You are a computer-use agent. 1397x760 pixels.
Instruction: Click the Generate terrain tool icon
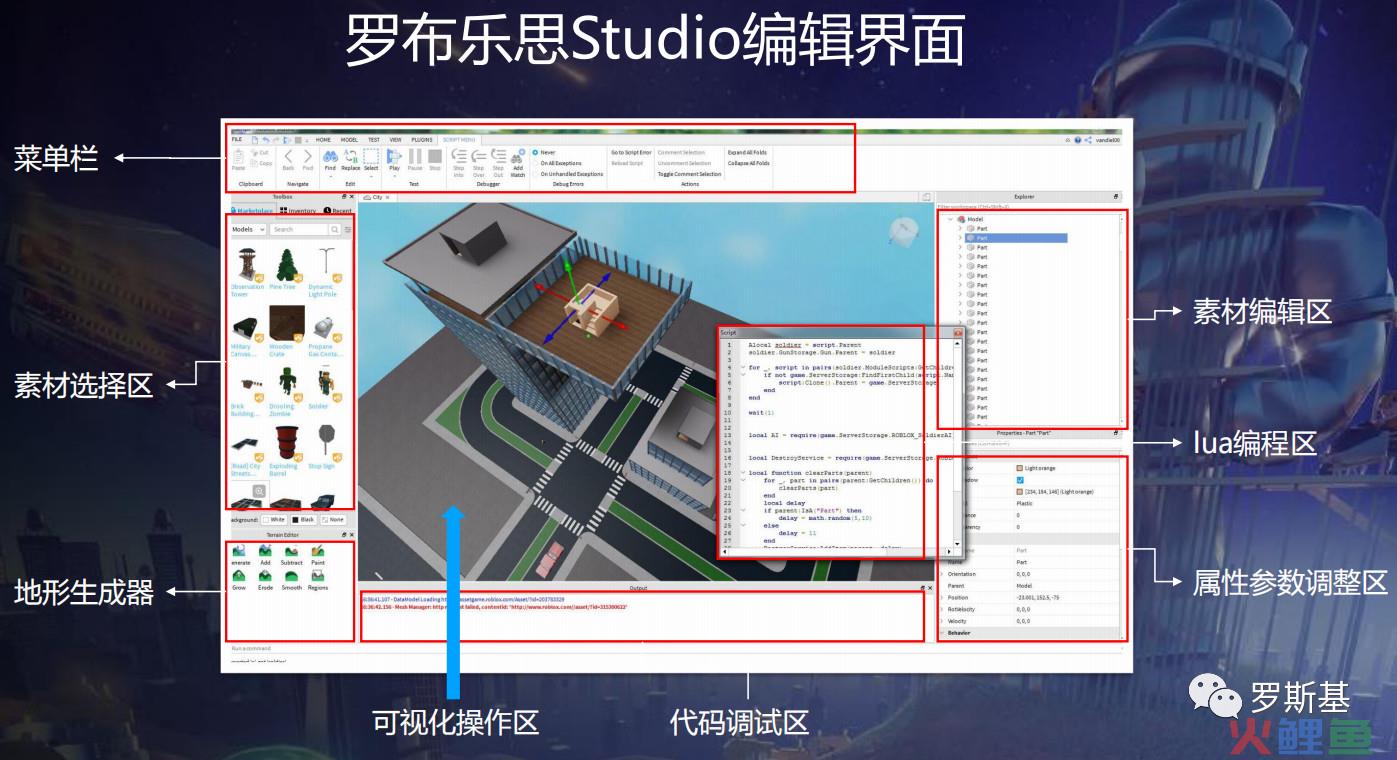(x=238, y=551)
